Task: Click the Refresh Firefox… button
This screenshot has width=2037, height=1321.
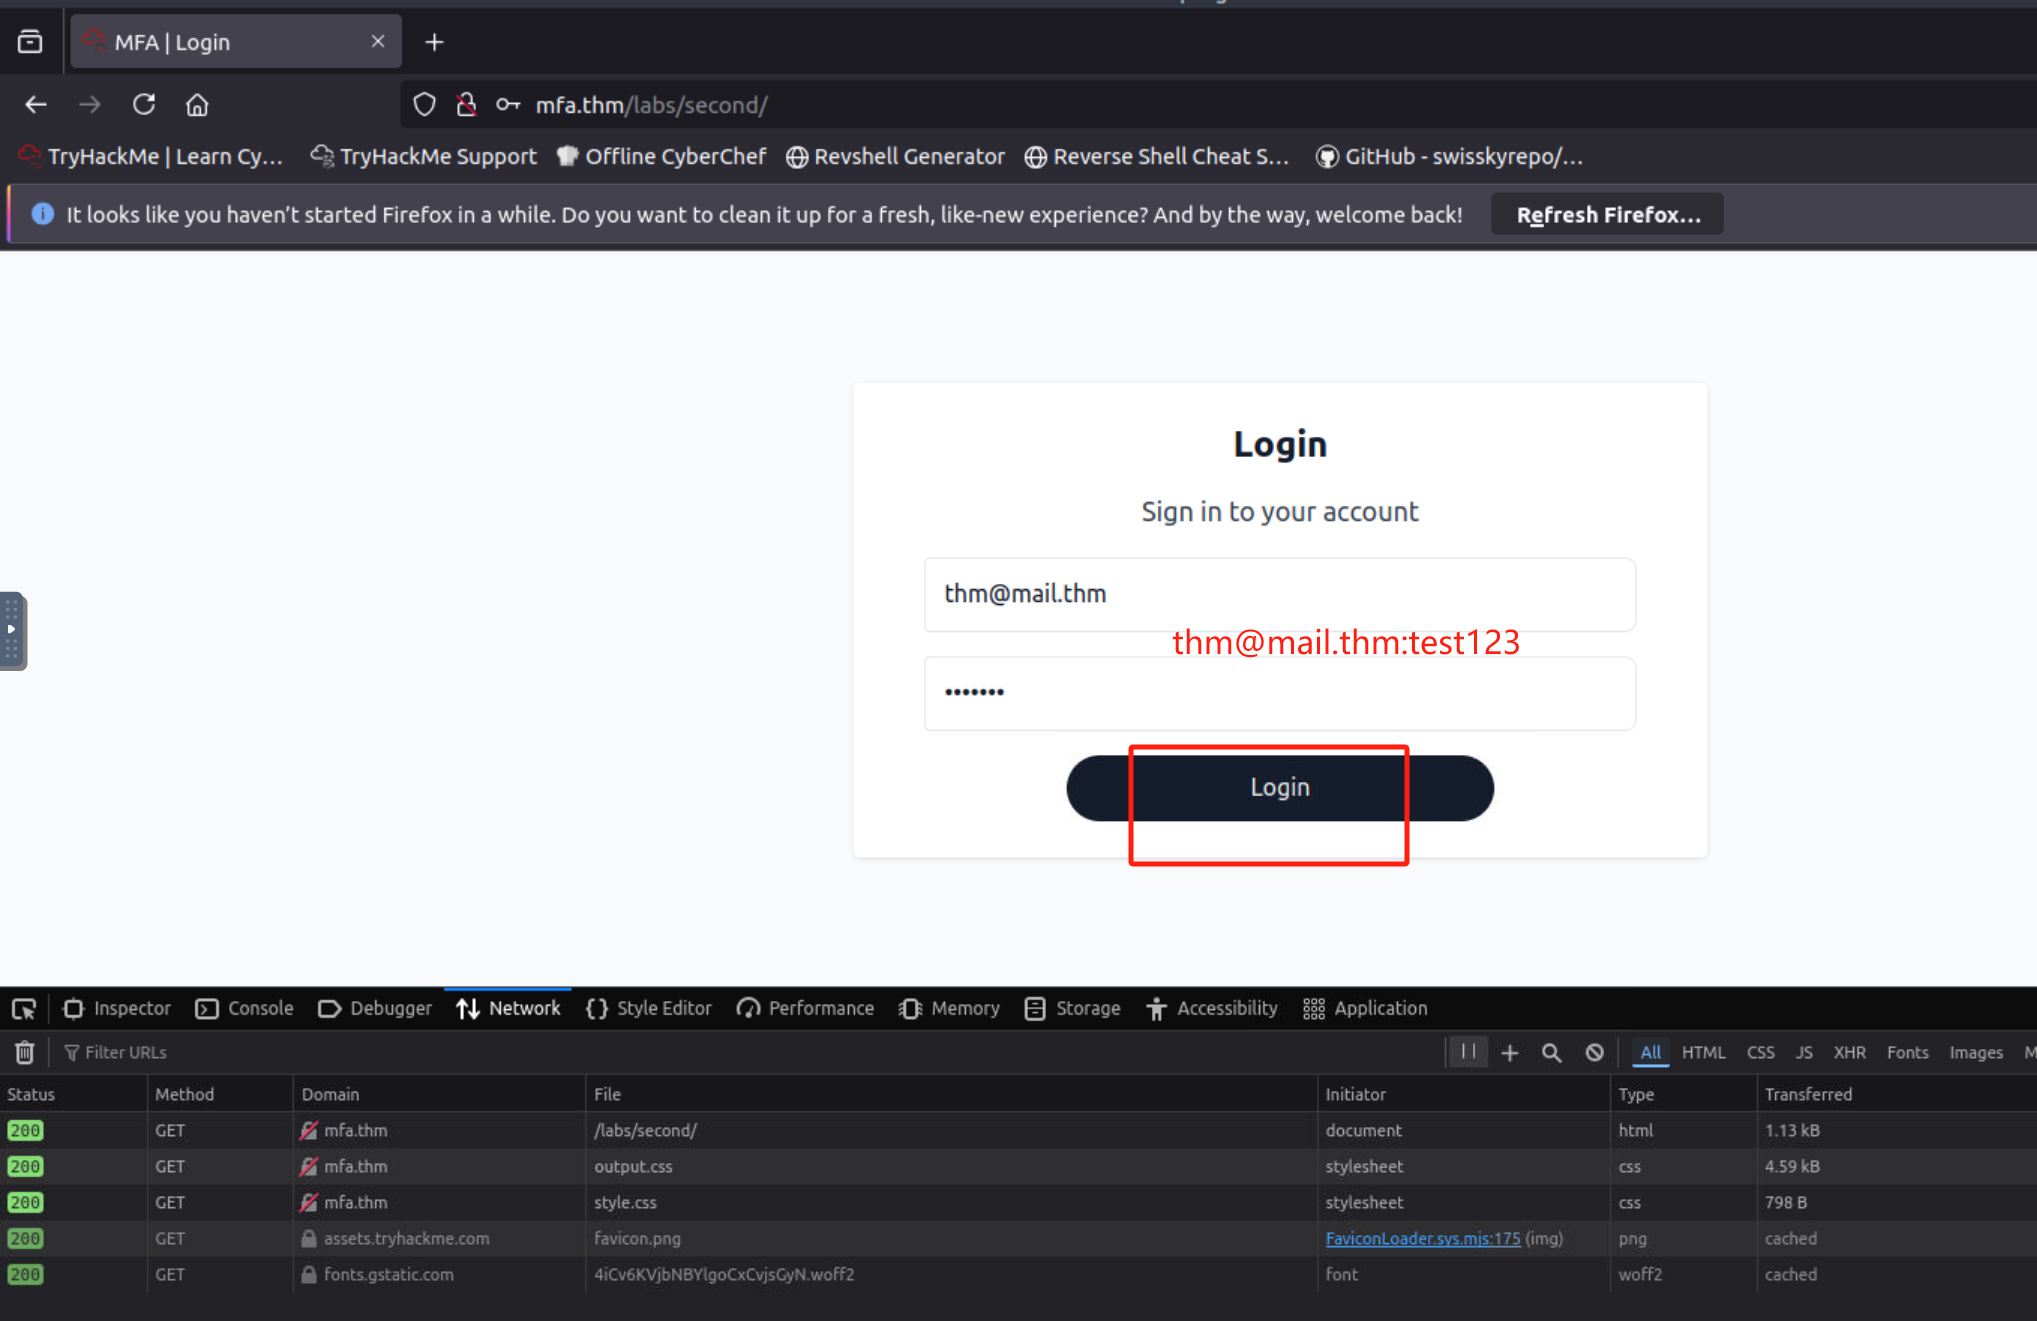Action: click(x=1607, y=215)
